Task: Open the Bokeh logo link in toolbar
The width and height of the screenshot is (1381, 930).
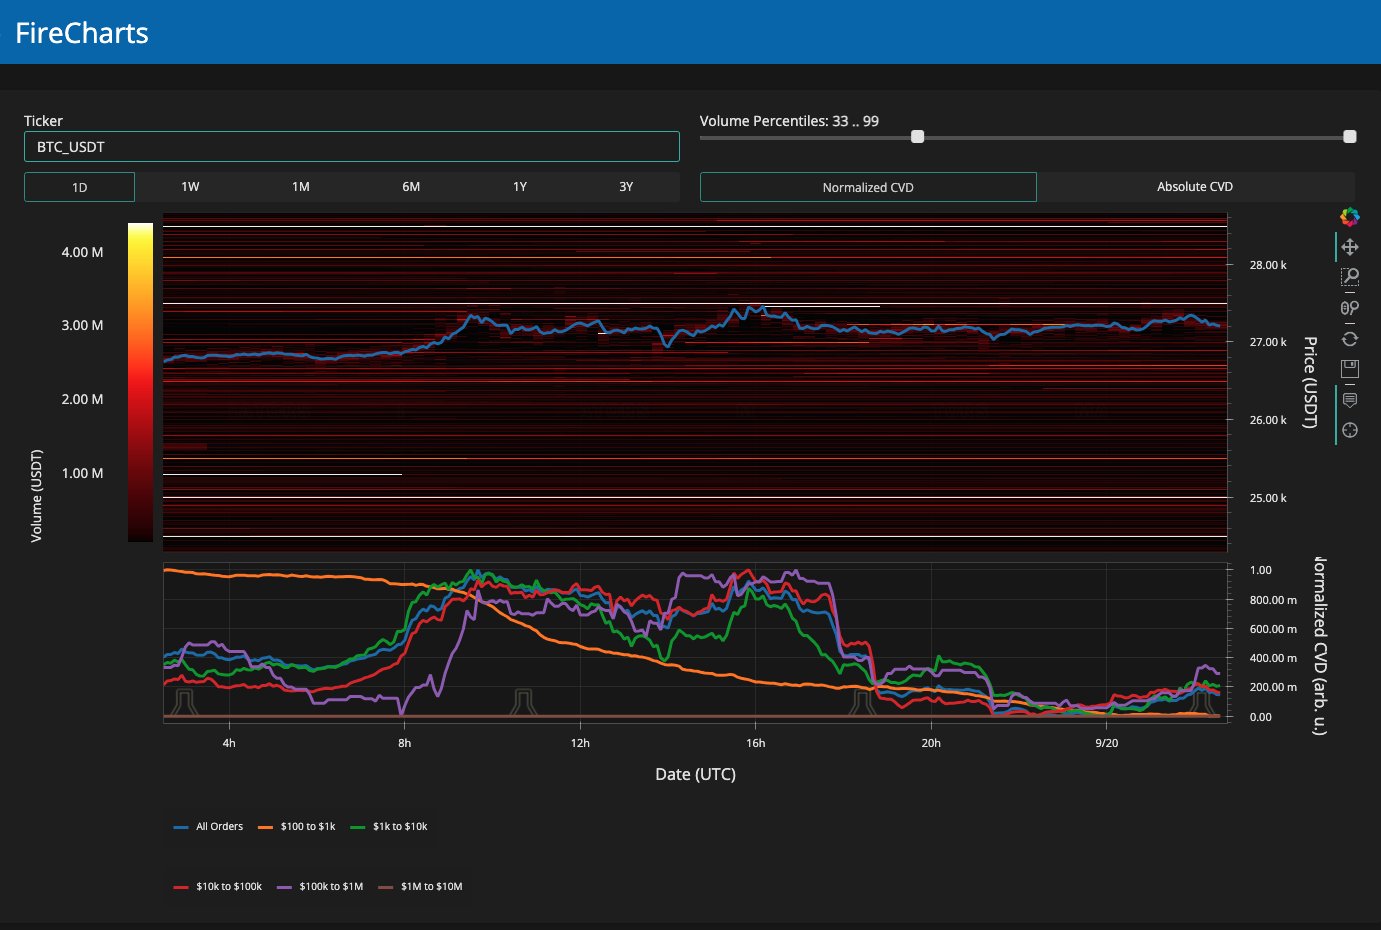Action: pos(1349,217)
